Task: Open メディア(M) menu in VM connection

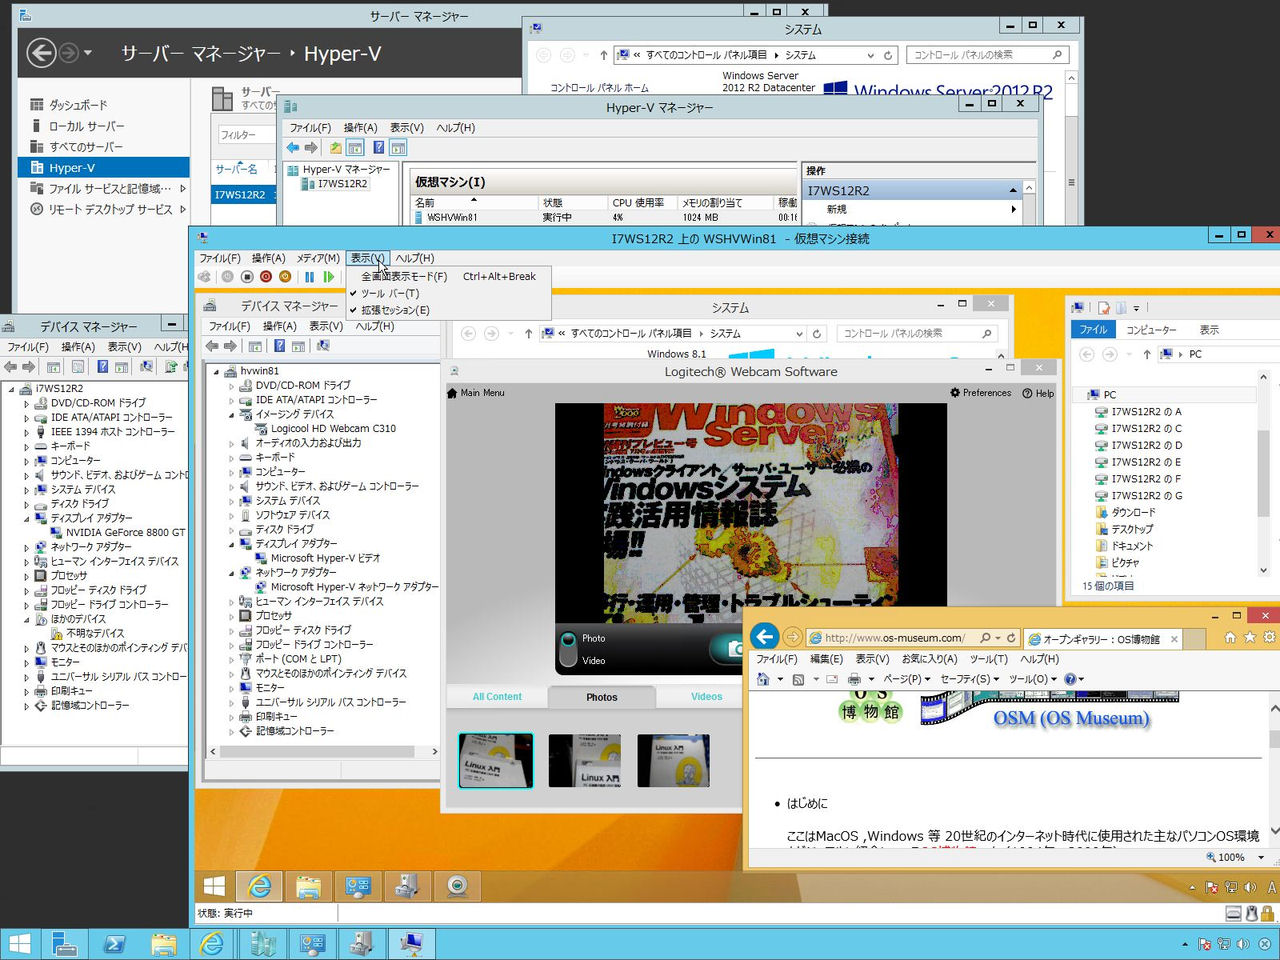Action: click(317, 258)
